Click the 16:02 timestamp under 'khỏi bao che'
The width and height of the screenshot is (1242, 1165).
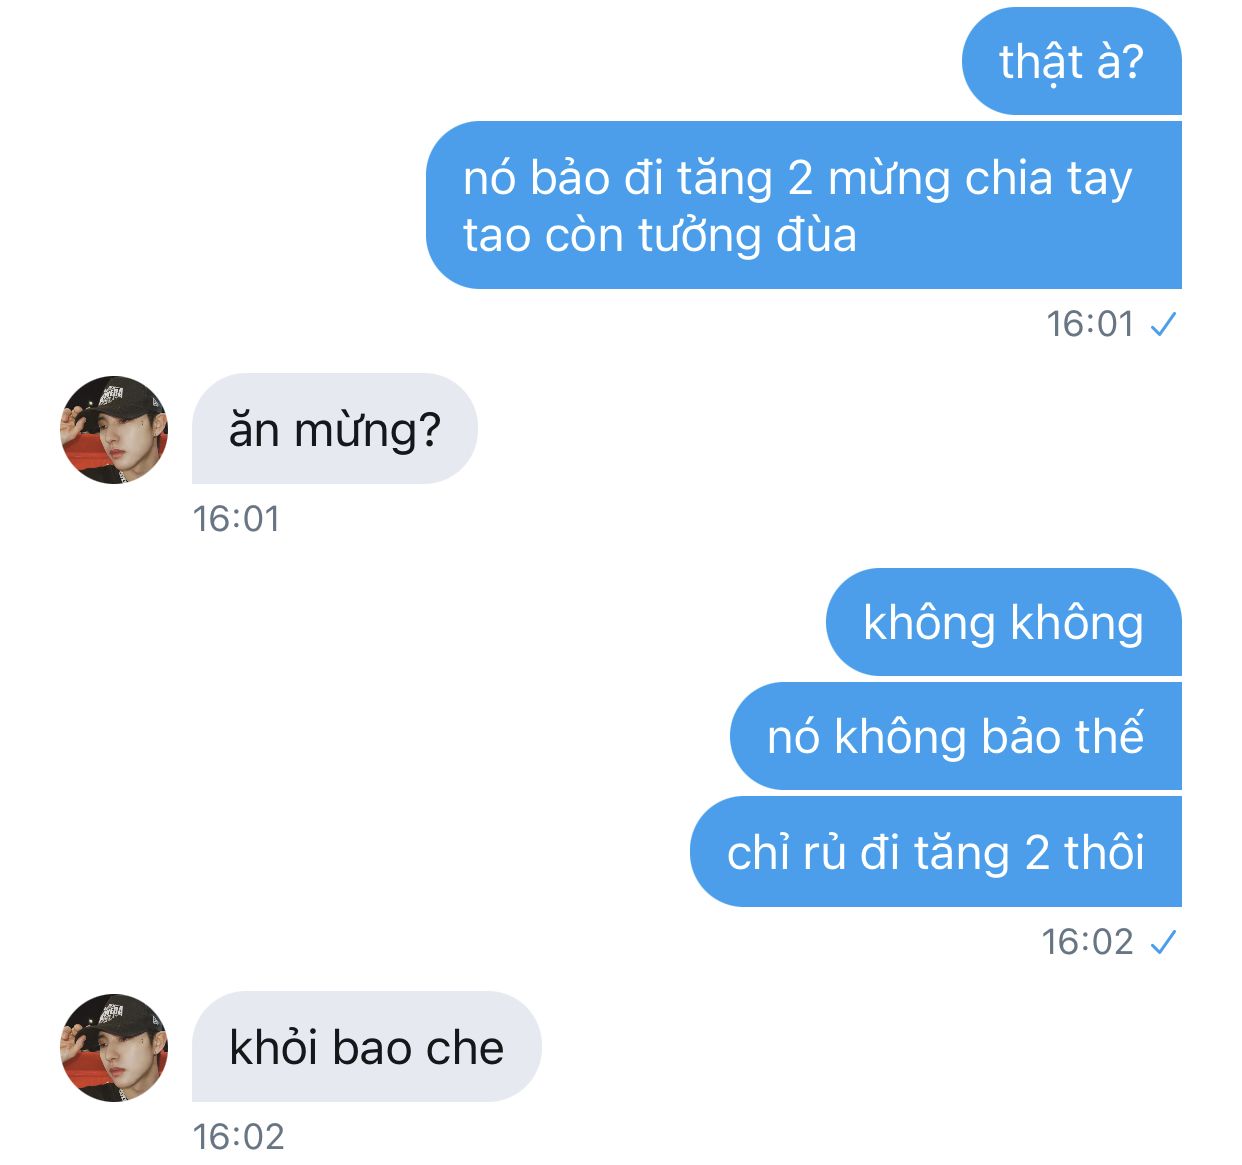[x=238, y=1137]
